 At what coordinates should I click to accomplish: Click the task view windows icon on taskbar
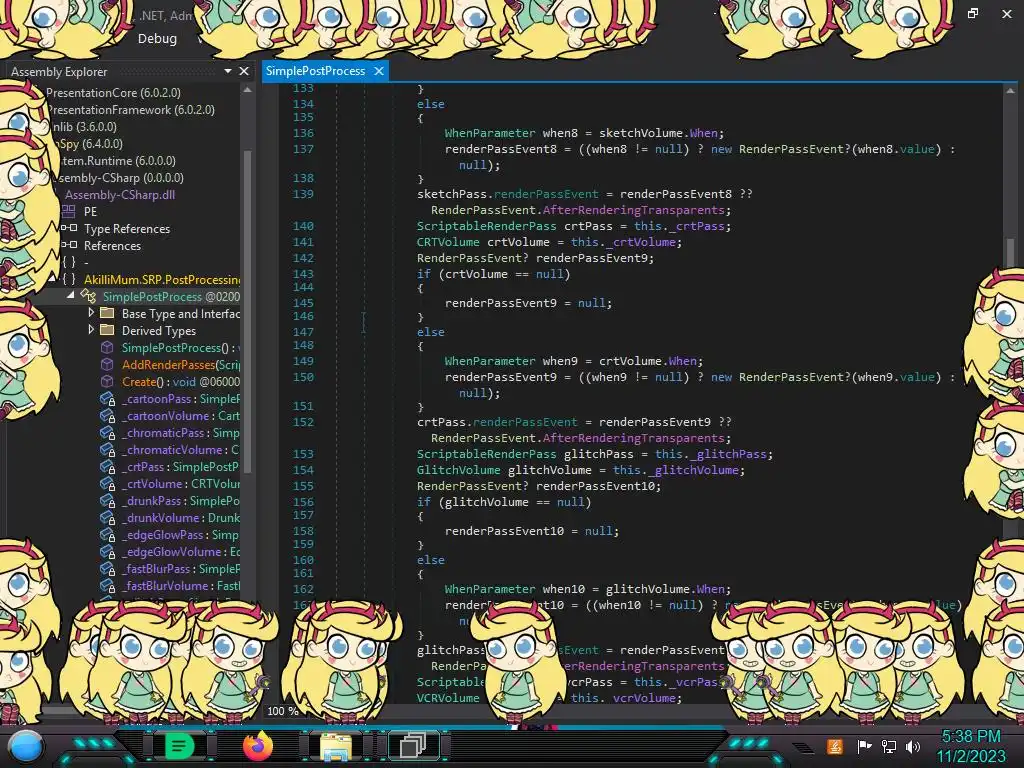(x=413, y=745)
